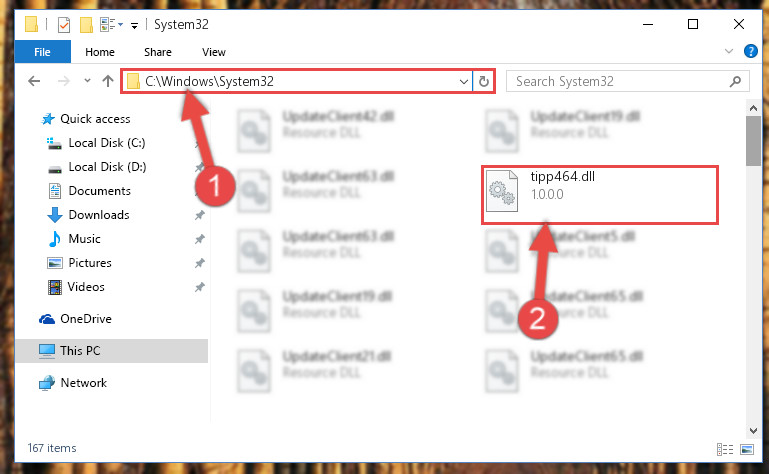Click the Properties checkmark quick access icon

coord(64,25)
